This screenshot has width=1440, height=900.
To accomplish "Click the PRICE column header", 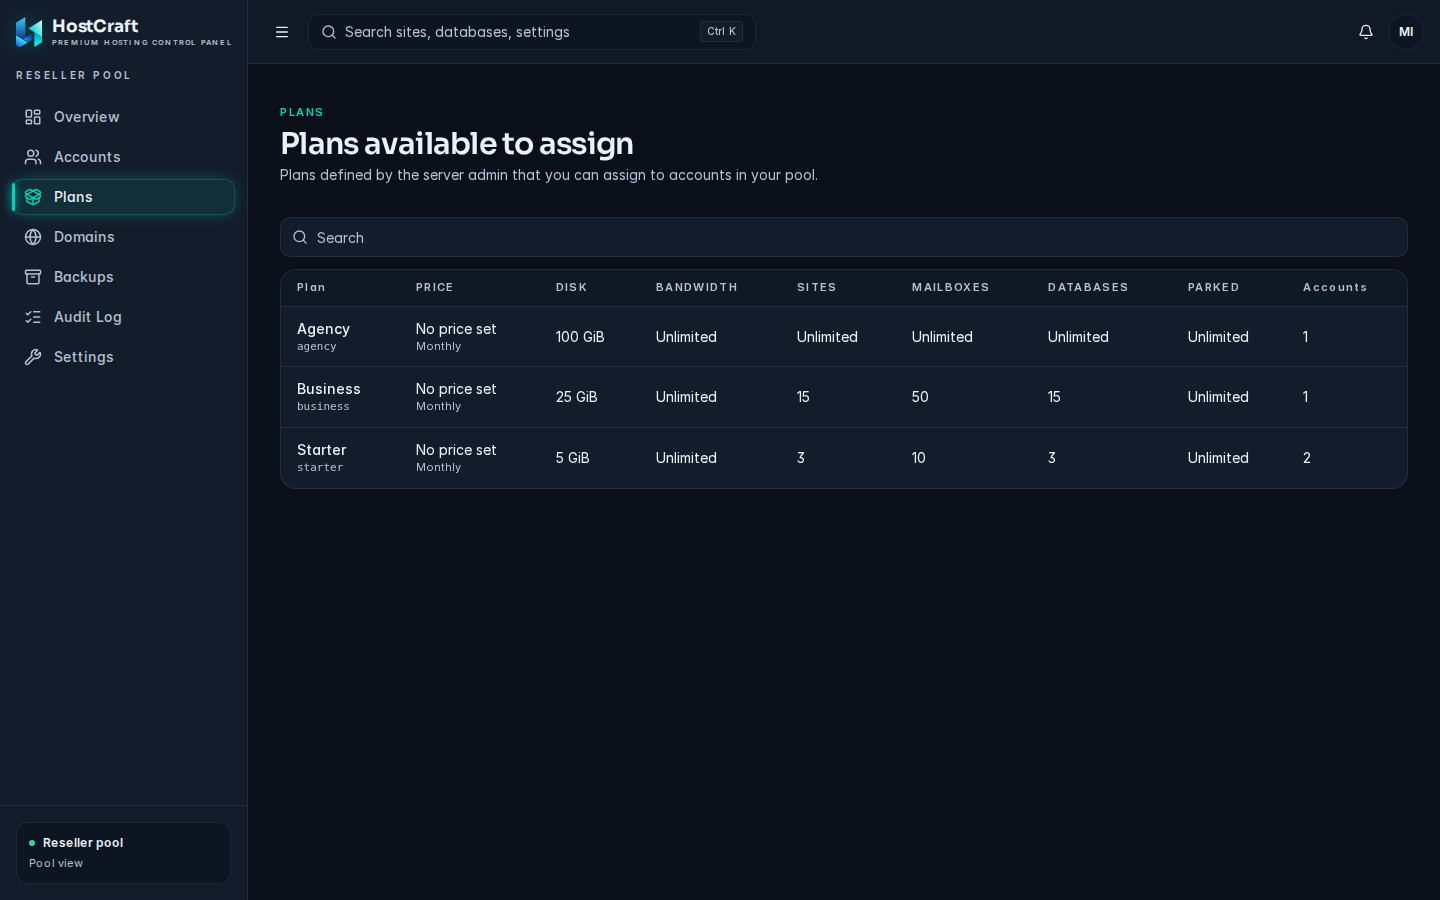I will pyautogui.click(x=435, y=287).
